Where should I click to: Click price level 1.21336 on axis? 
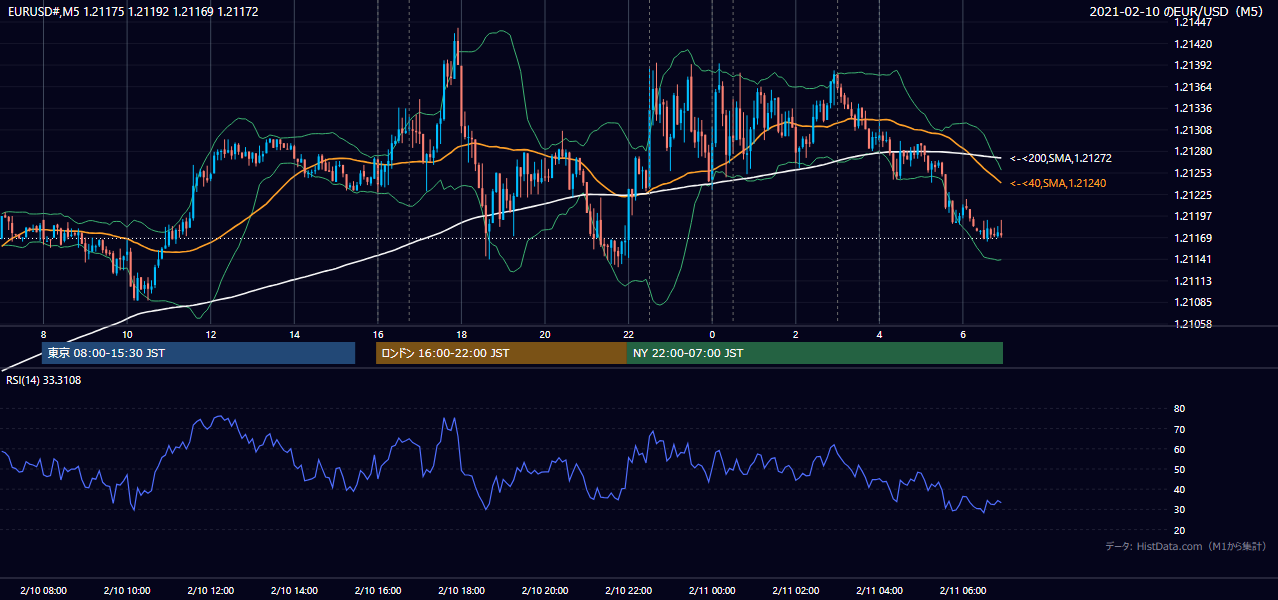[1194, 108]
